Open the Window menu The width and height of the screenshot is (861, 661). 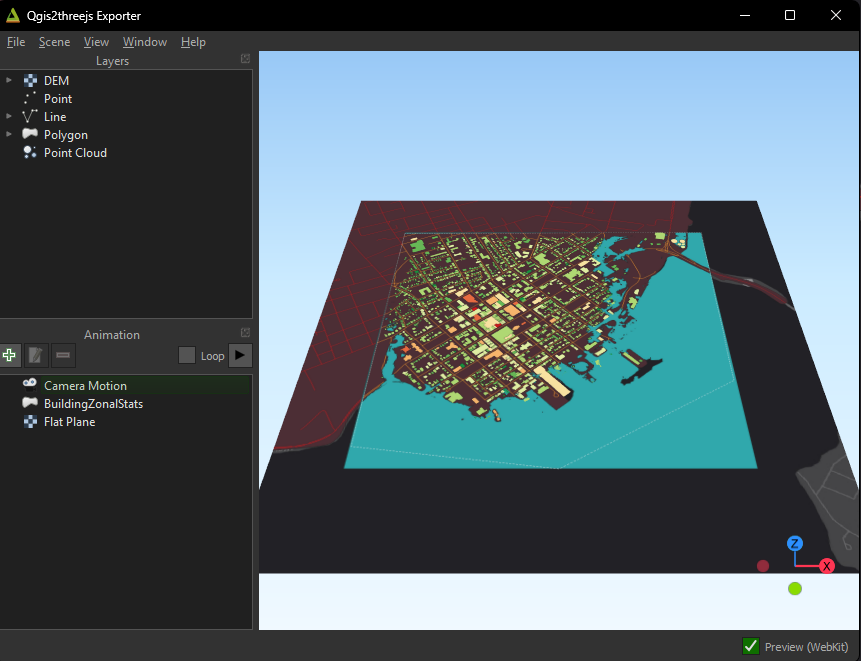pos(145,42)
